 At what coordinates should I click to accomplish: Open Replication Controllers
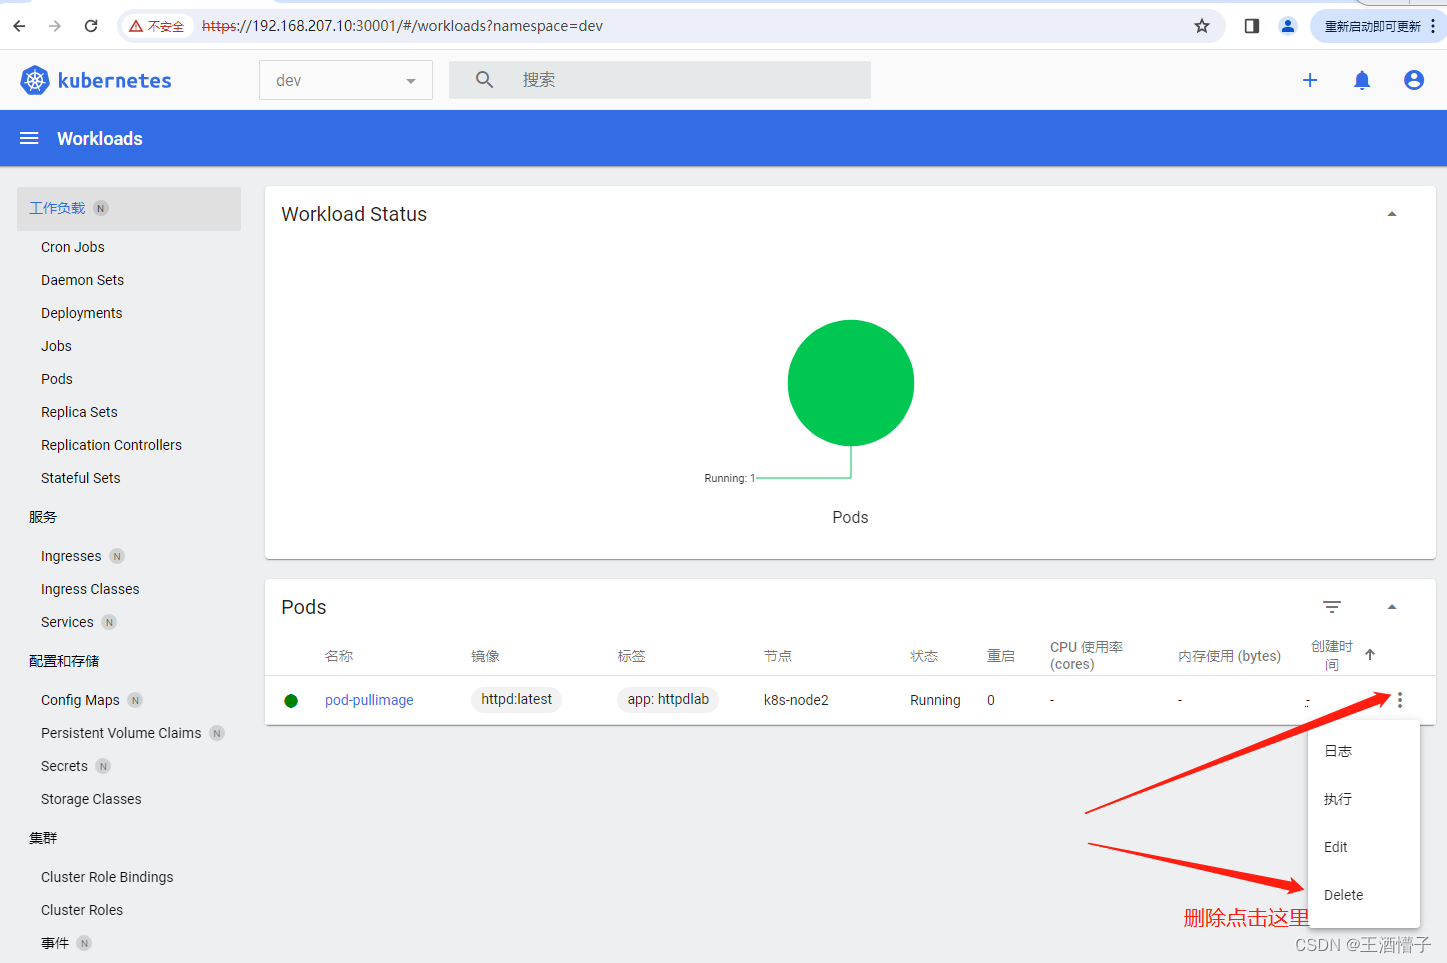pos(112,445)
